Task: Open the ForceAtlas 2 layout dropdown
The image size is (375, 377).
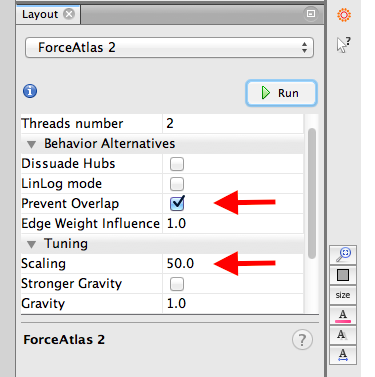Action: [169, 47]
